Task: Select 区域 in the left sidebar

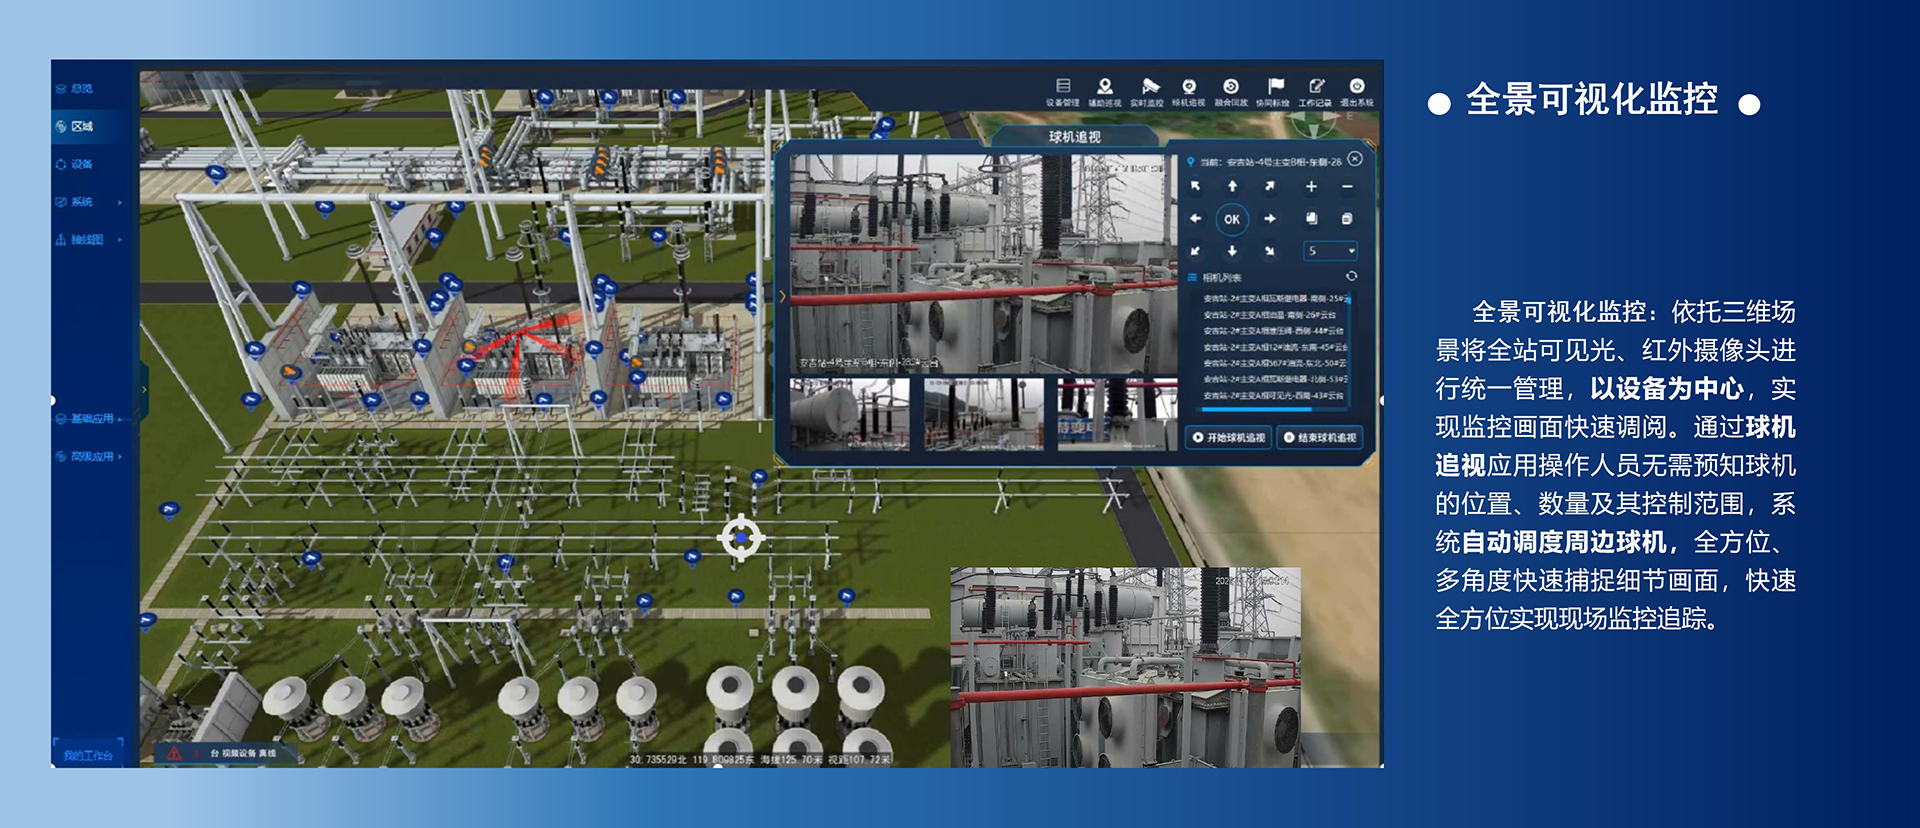Action: (82, 126)
